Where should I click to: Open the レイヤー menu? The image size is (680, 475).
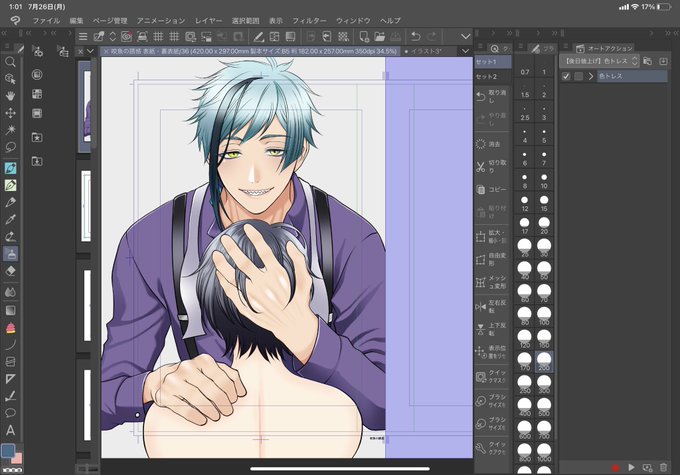[208, 20]
